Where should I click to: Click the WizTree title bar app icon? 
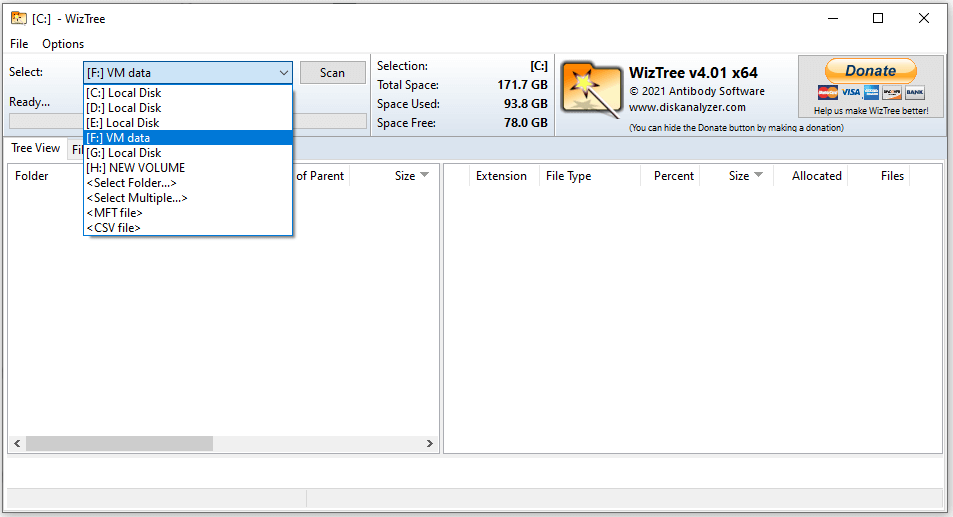point(18,18)
